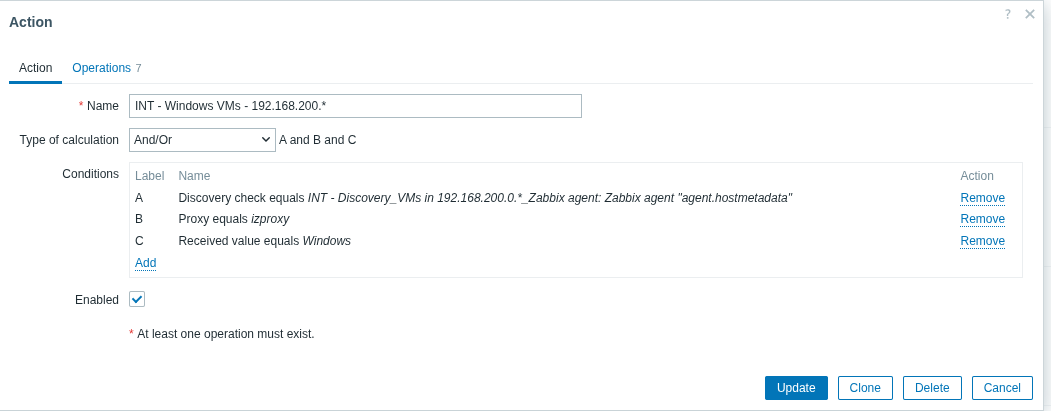
Task: Click inside the Name input field
Action: [x=355, y=106]
